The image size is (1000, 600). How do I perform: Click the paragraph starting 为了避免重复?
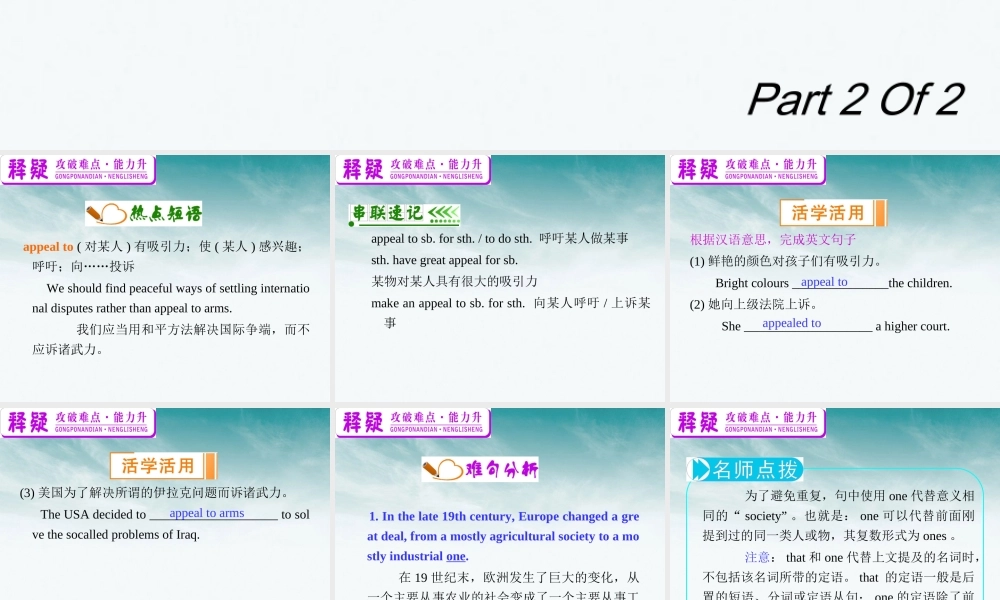click(x=839, y=516)
